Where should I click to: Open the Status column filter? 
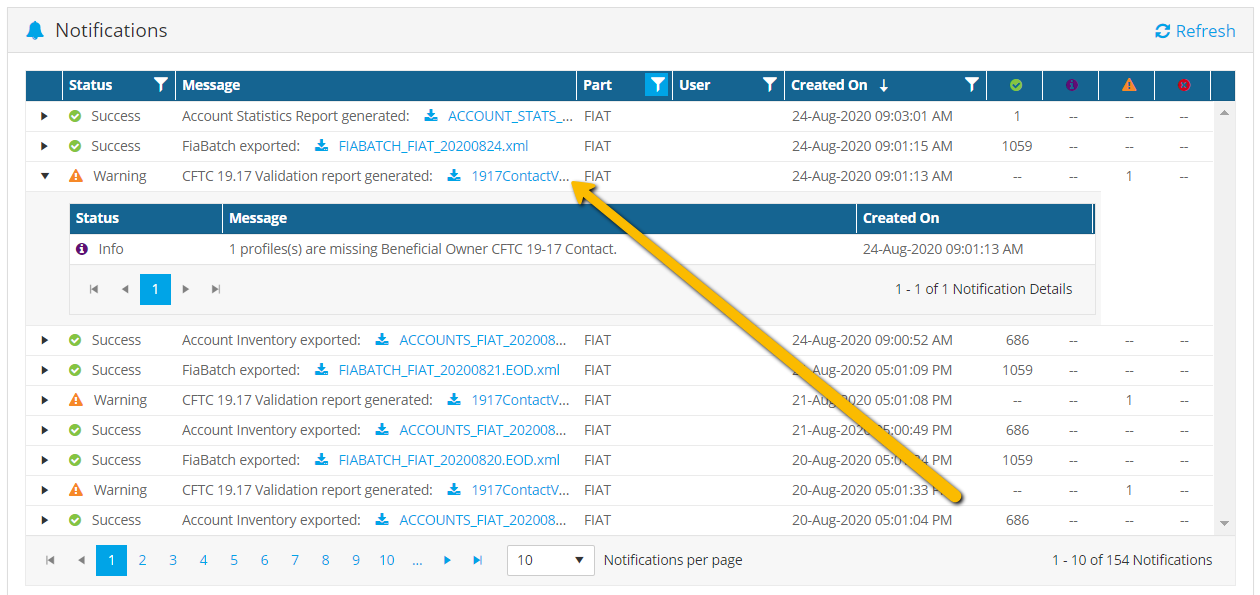click(x=161, y=85)
